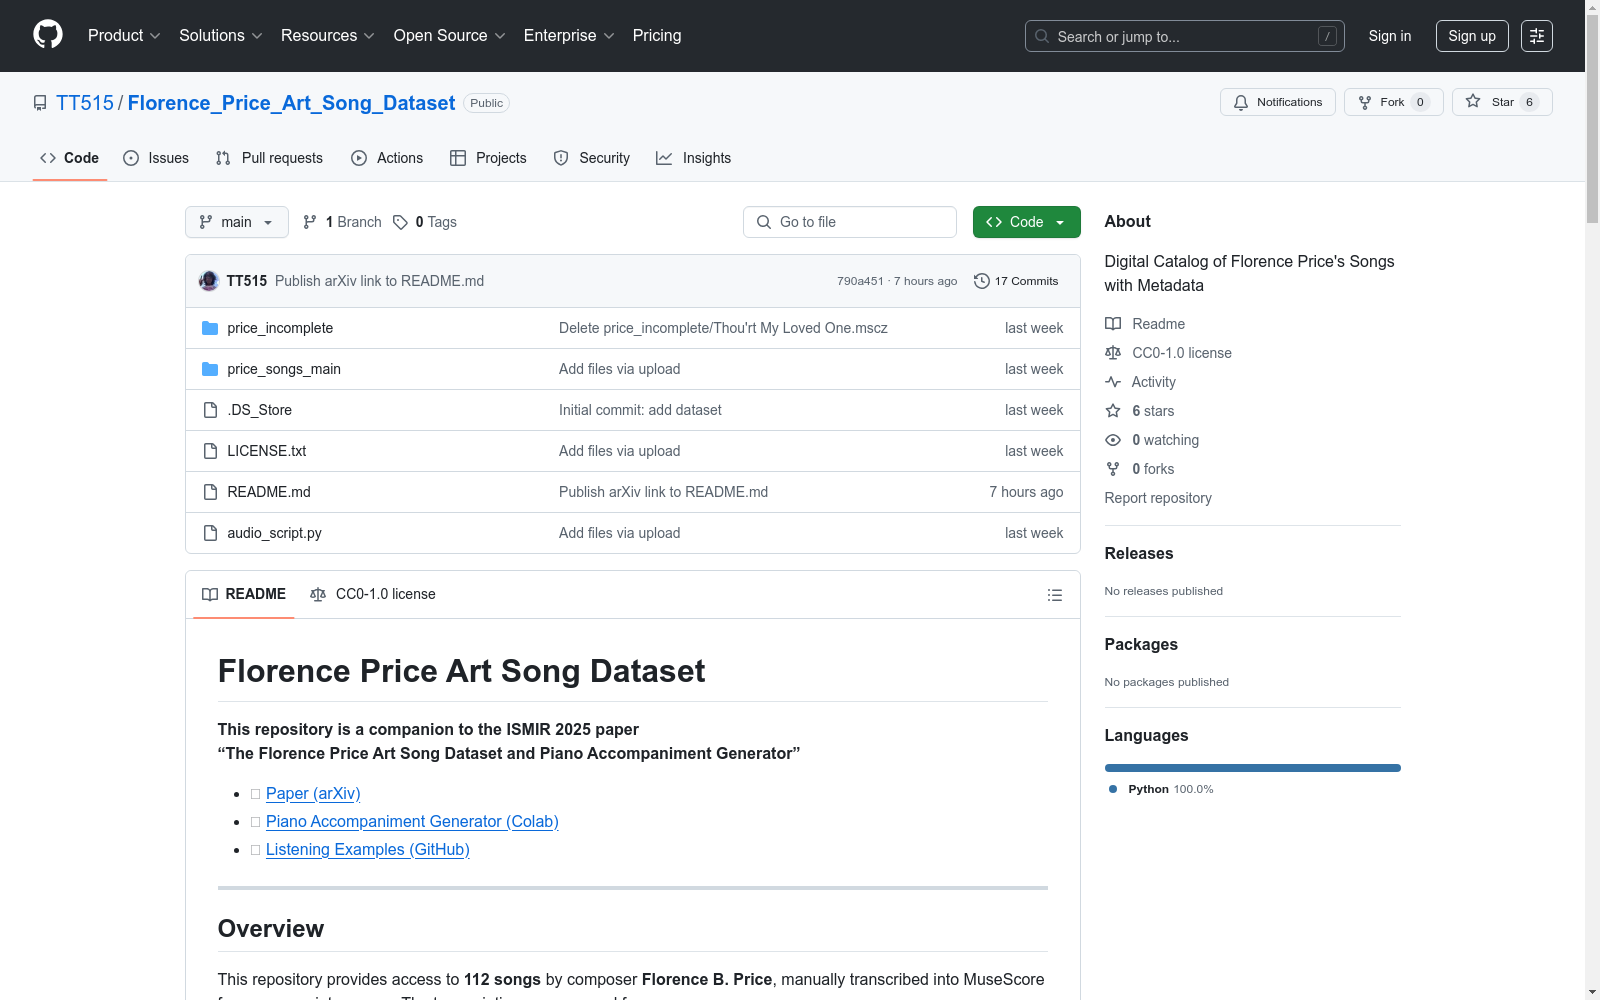Click the blue Python language bar
This screenshot has height=1000, width=1600.
(1253, 768)
